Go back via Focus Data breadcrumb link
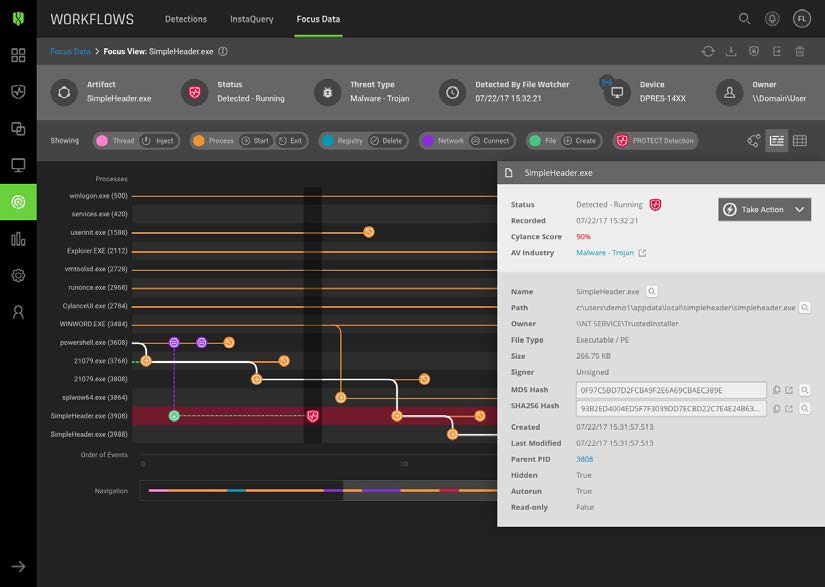Screen dimensions: 825x587 71,52
